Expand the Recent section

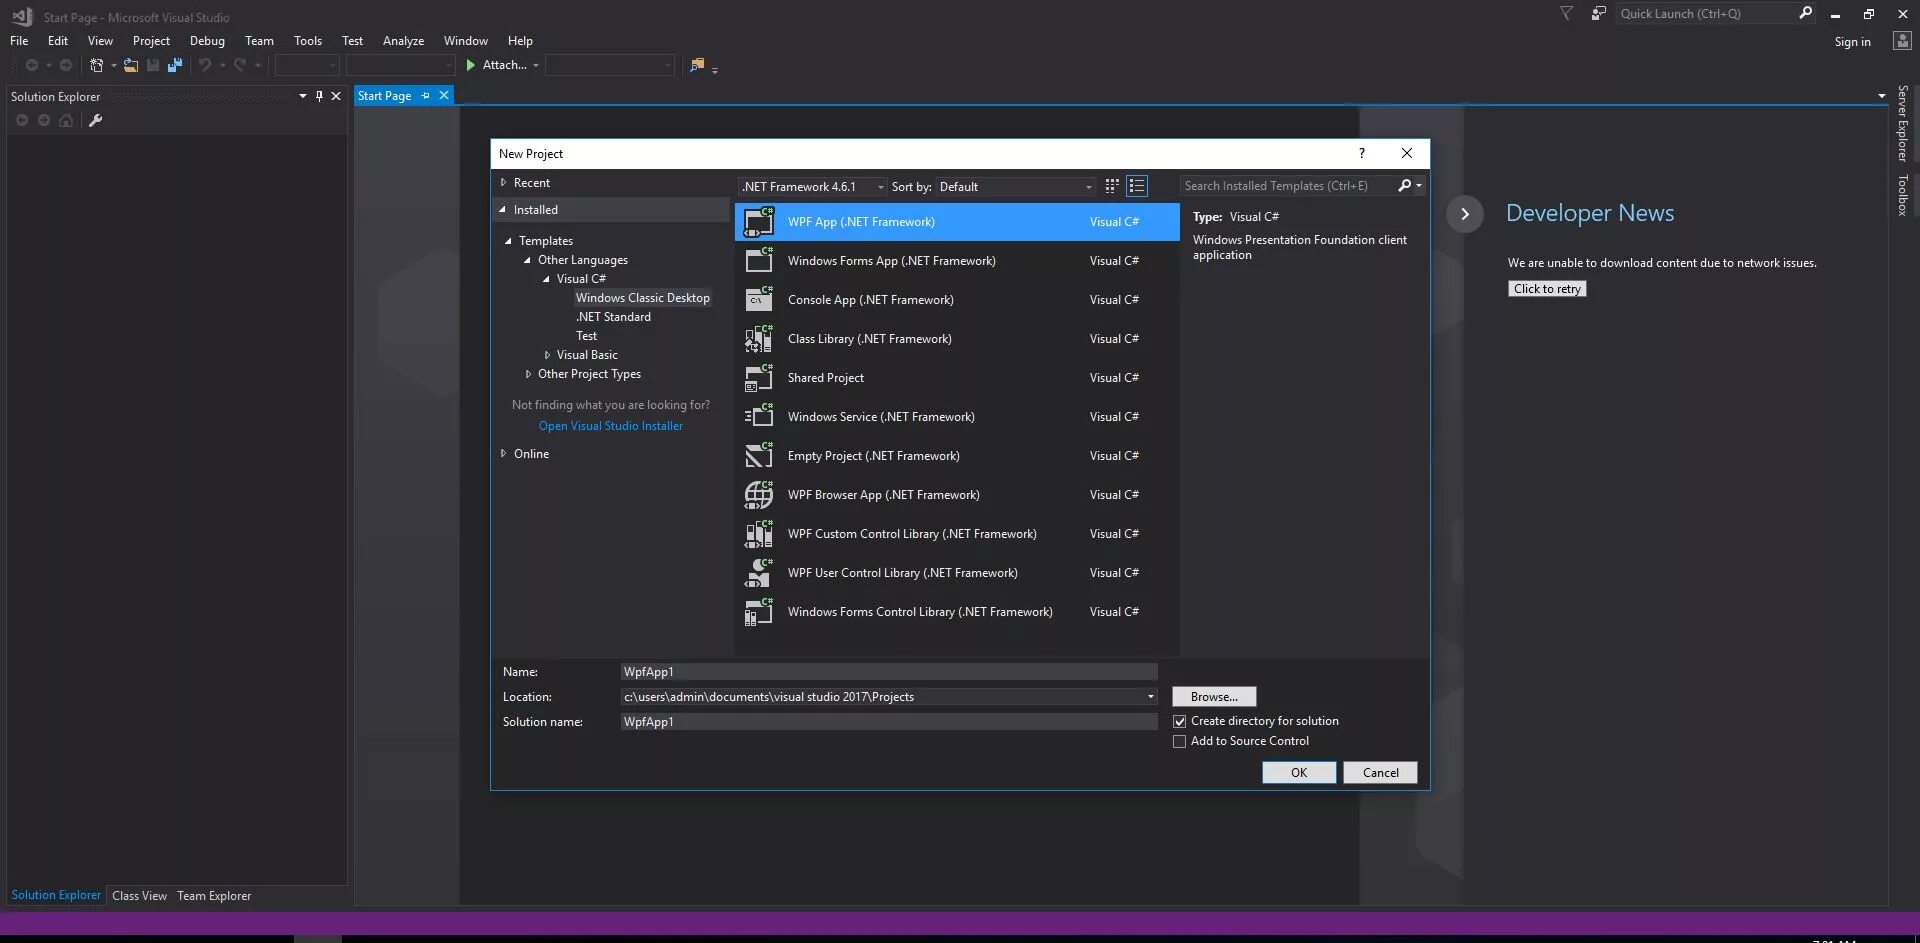point(503,183)
